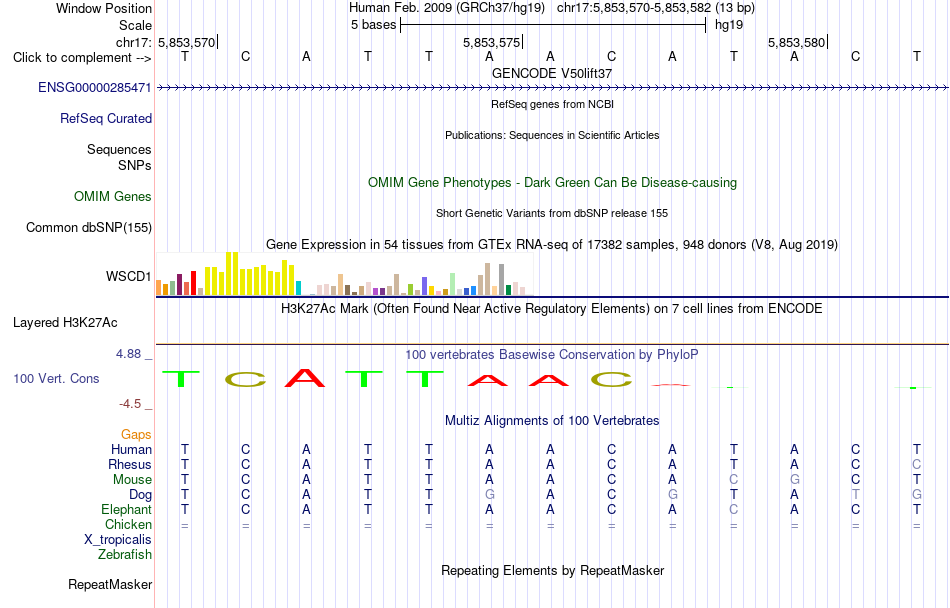Click the Scale label in the ruler
The image size is (950, 608).
(135, 25)
